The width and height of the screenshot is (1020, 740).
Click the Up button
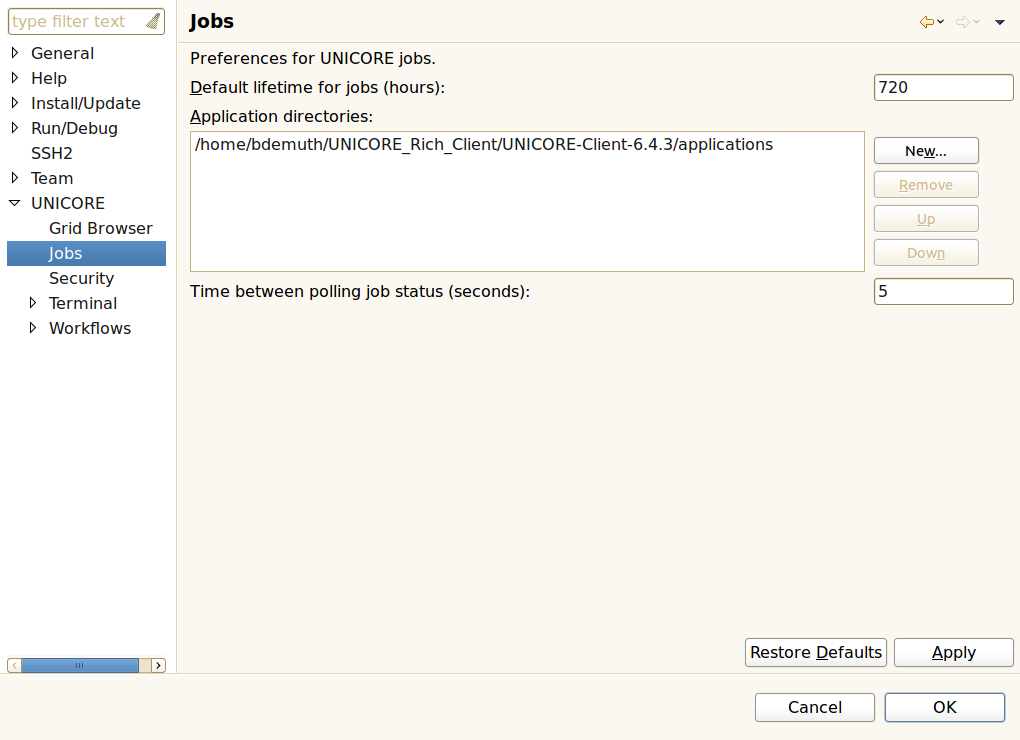tap(926, 218)
